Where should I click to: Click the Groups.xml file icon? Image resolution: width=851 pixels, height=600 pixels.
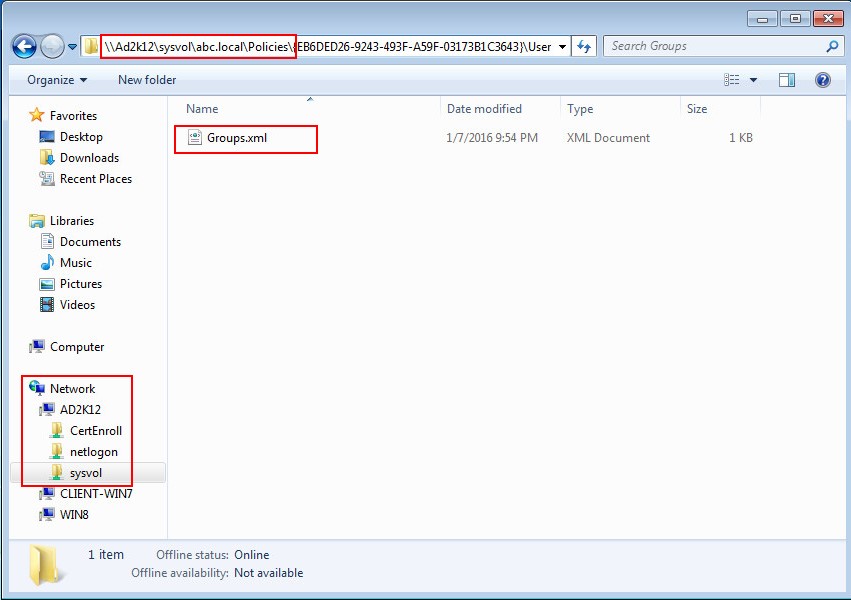click(x=194, y=137)
